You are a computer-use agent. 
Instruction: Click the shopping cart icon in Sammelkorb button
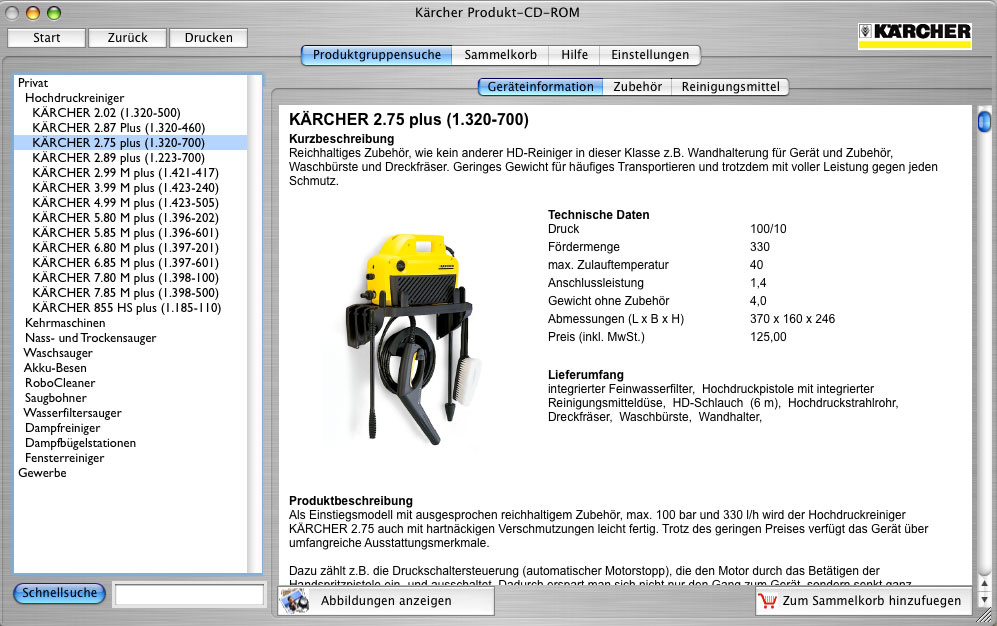[767, 601]
